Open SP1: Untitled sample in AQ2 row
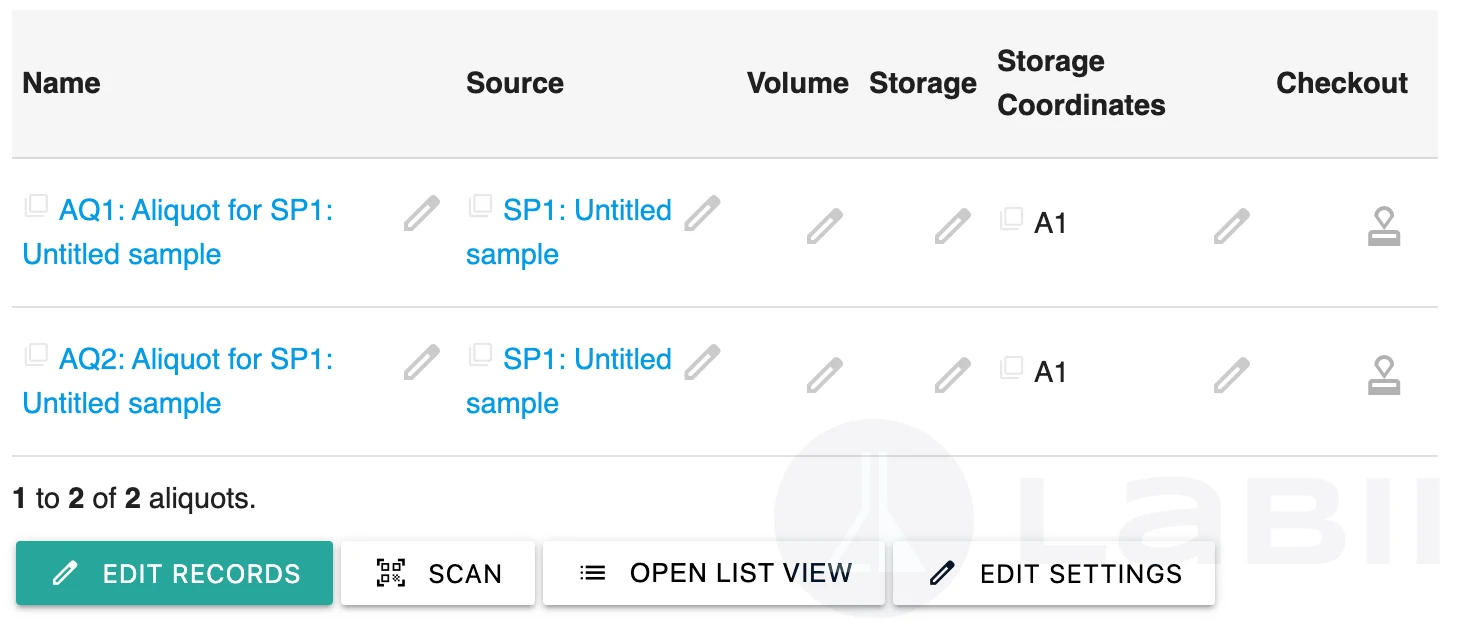This screenshot has width=1462, height=628. [569, 381]
